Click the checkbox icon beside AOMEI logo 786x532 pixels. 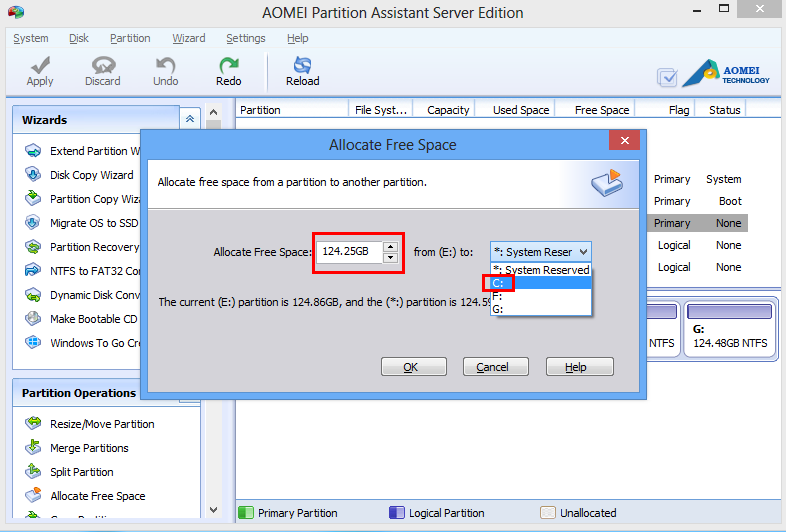click(667, 77)
